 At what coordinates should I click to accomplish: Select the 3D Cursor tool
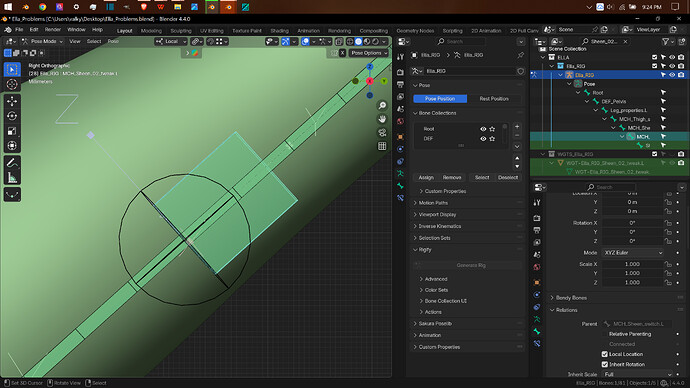point(12,84)
